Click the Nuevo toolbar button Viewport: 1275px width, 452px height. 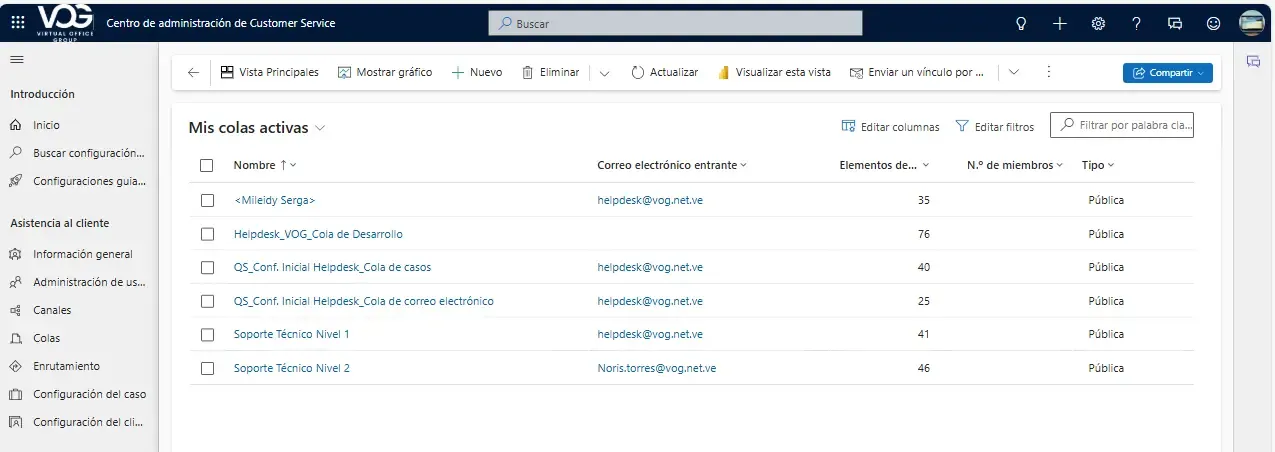tap(477, 72)
